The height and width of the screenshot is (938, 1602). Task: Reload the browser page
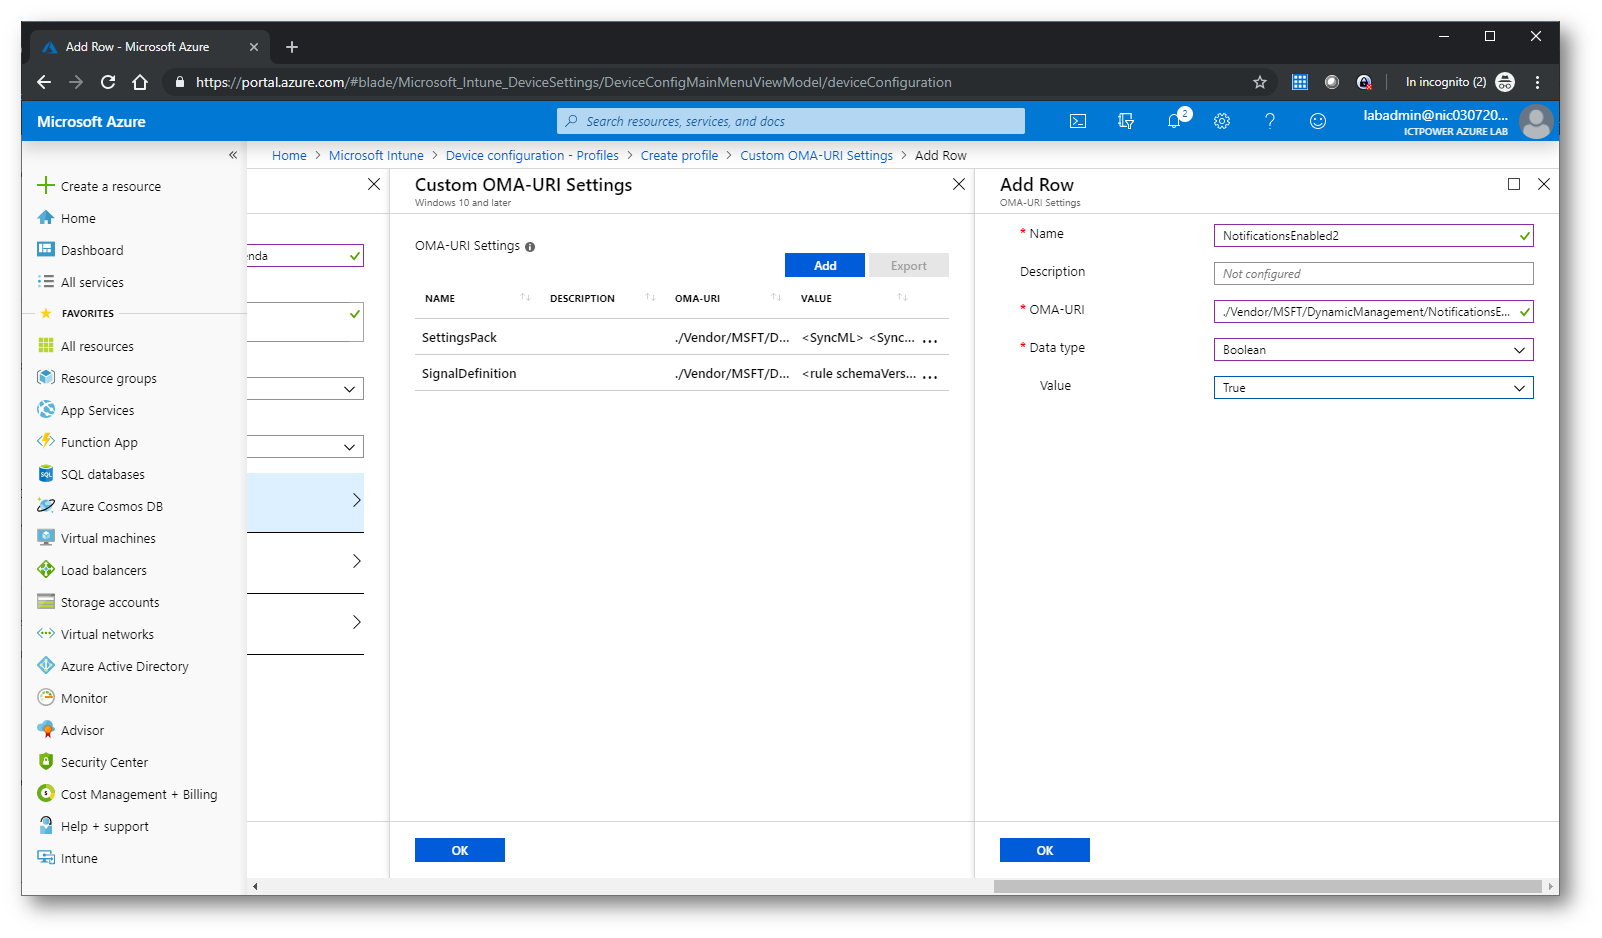tap(108, 82)
